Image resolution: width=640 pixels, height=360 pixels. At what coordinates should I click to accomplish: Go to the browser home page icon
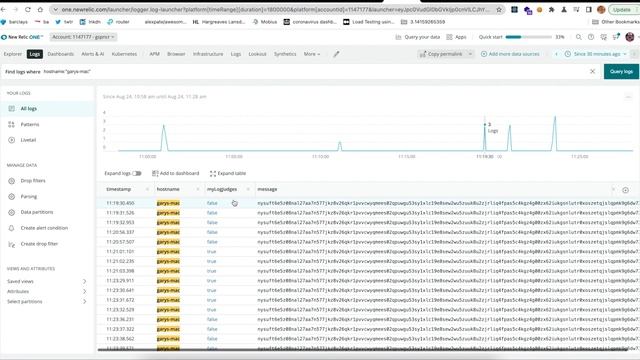[40, 9]
